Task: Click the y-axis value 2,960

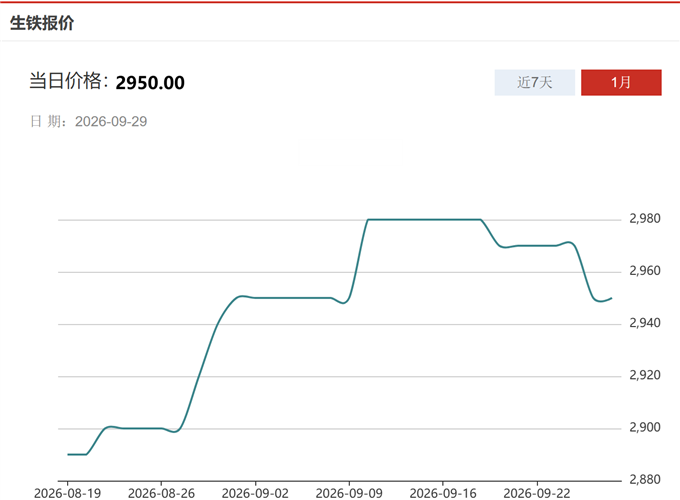Action: pyautogui.click(x=645, y=271)
